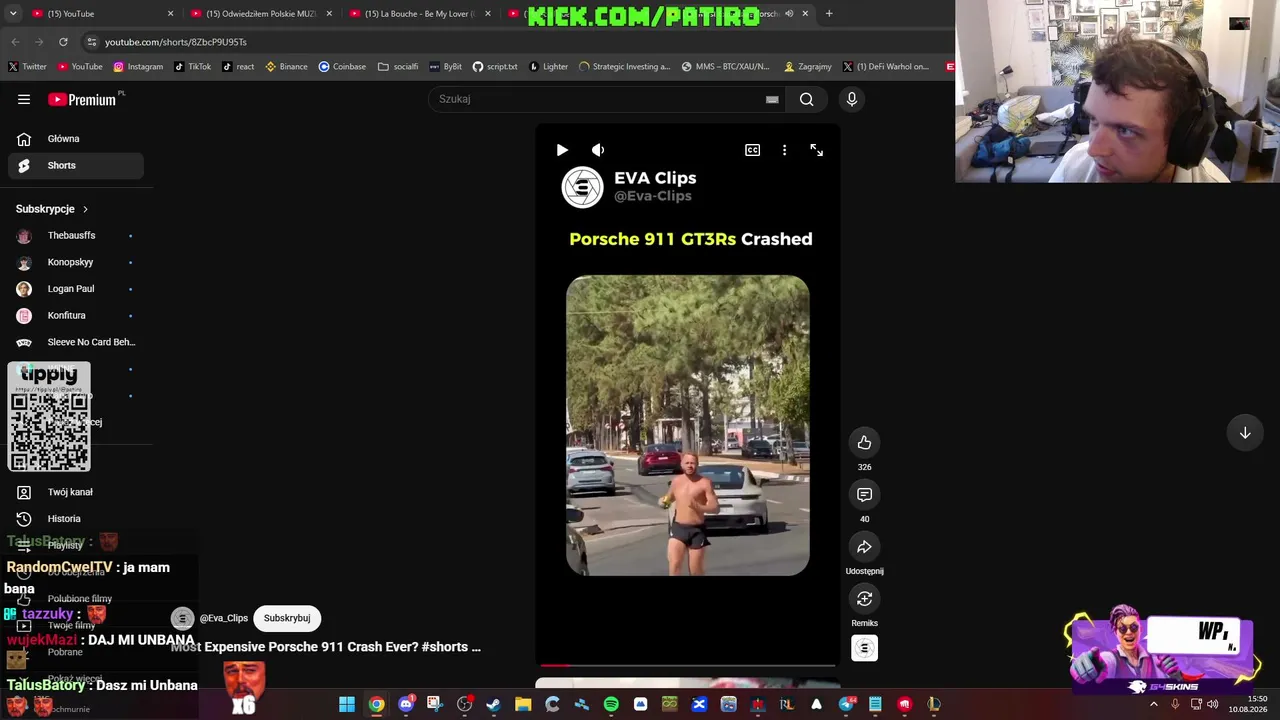Open the Remiks option
Image resolution: width=1280 pixels, height=720 pixels.
point(864,599)
